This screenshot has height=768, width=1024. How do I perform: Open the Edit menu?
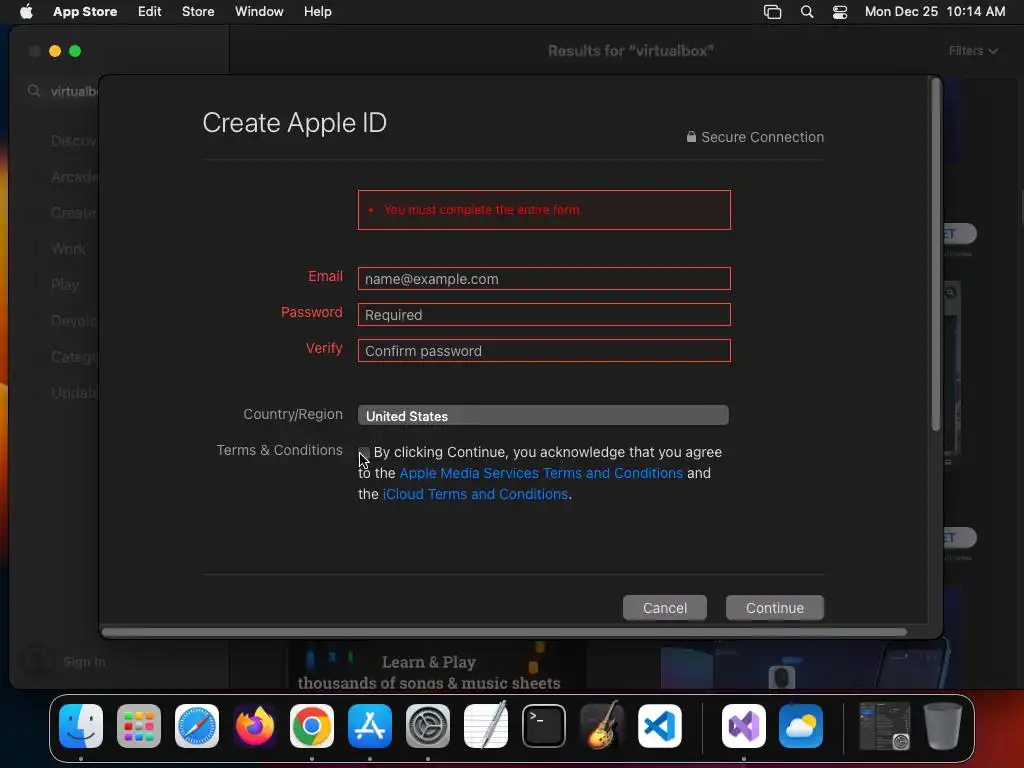point(150,12)
